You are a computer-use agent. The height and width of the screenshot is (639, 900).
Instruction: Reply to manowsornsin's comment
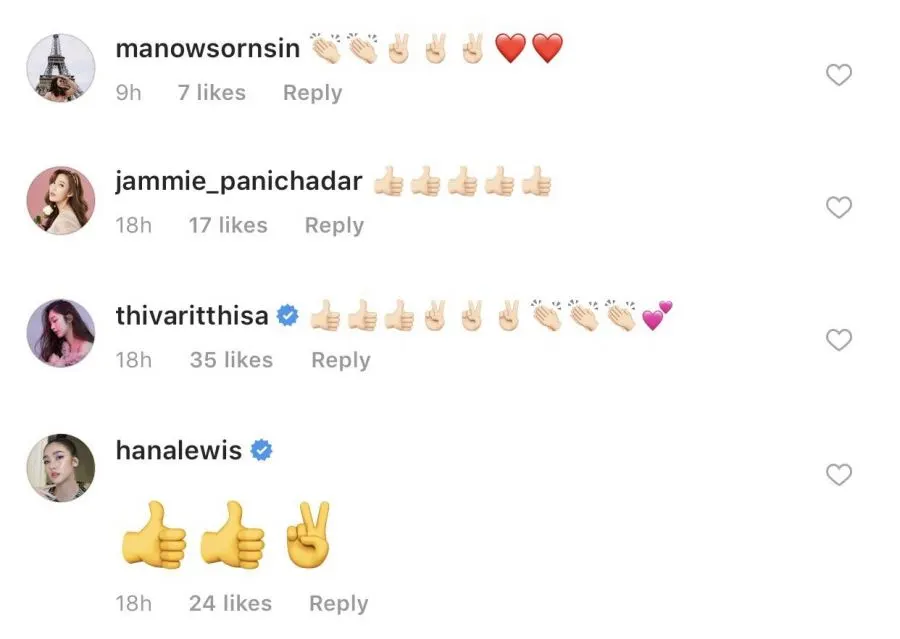click(312, 93)
